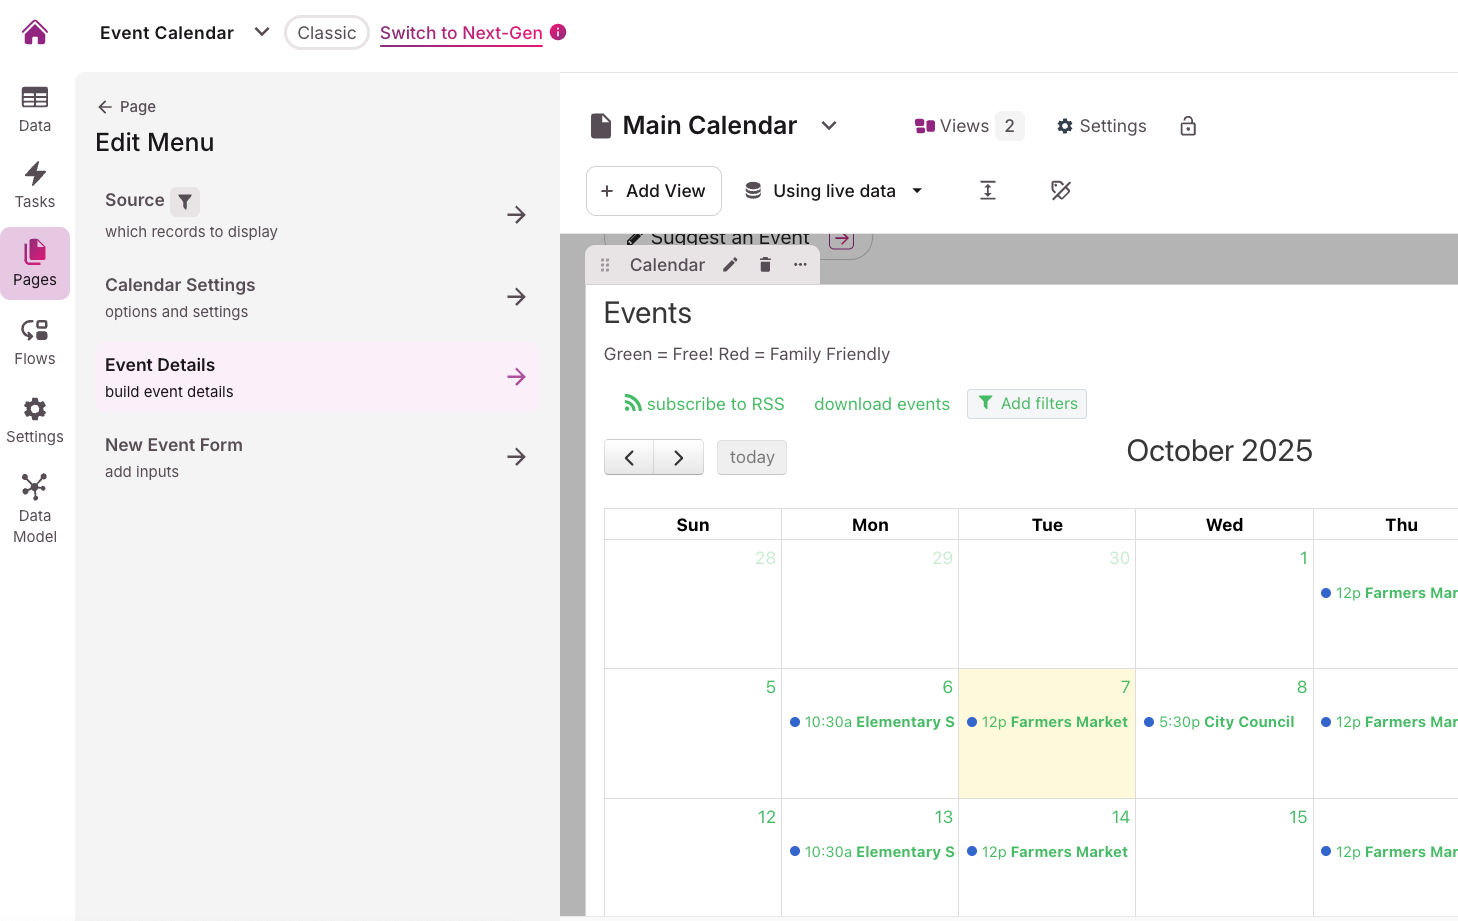Expand the Main Calendar page dropdown
The width and height of the screenshot is (1458, 921).
(x=829, y=126)
